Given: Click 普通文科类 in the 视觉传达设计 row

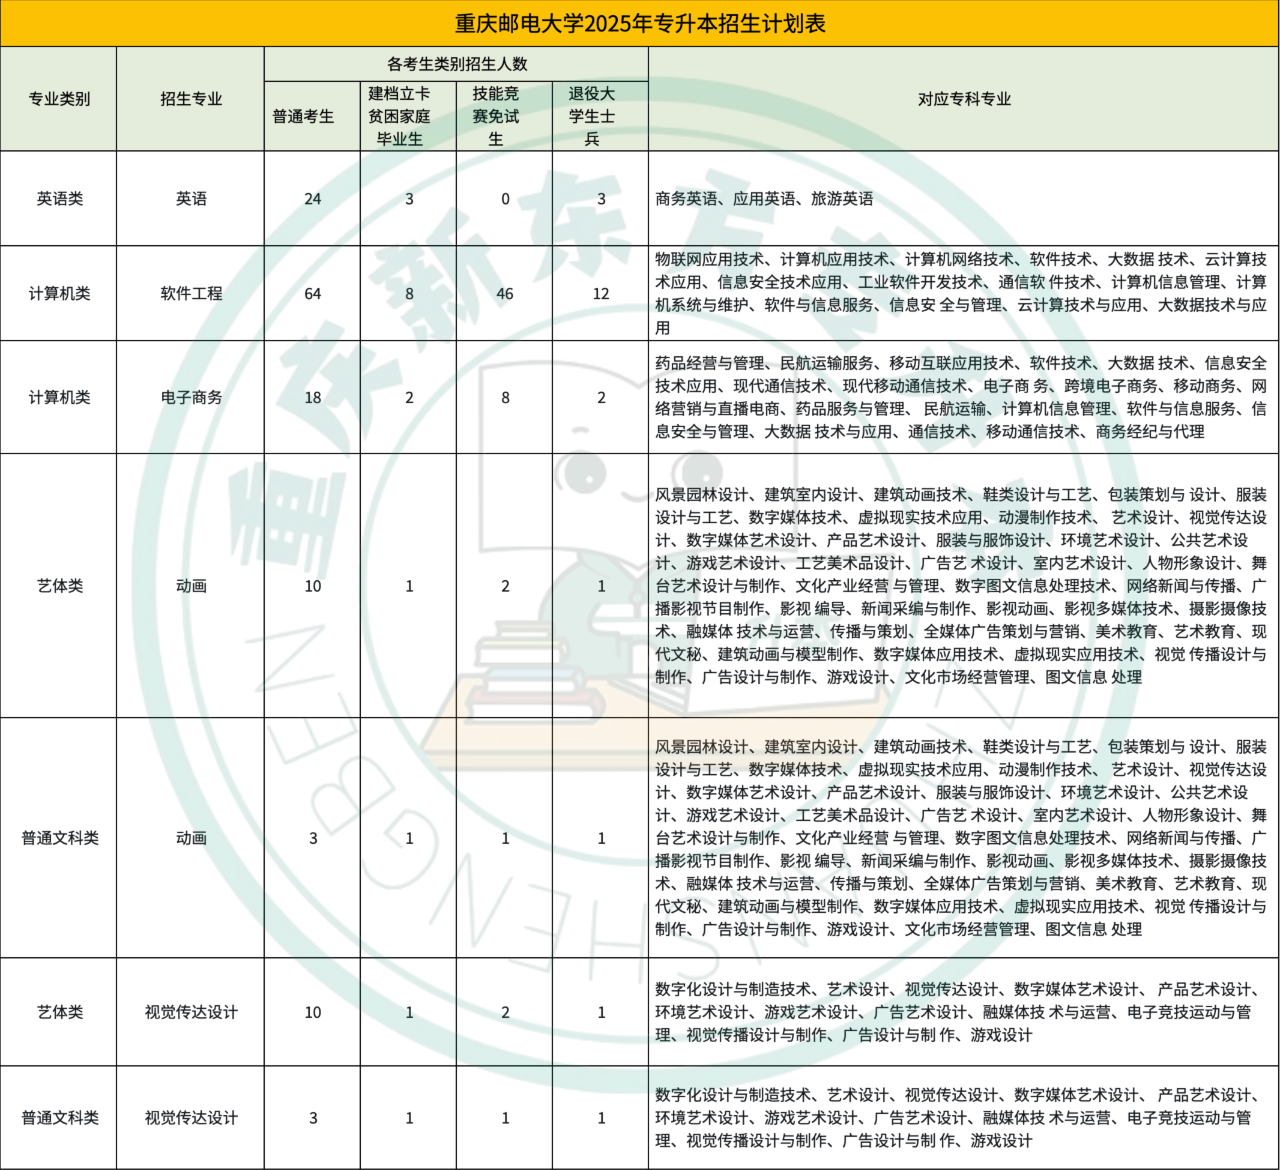Looking at the screenshot, I should point(59,1118).
